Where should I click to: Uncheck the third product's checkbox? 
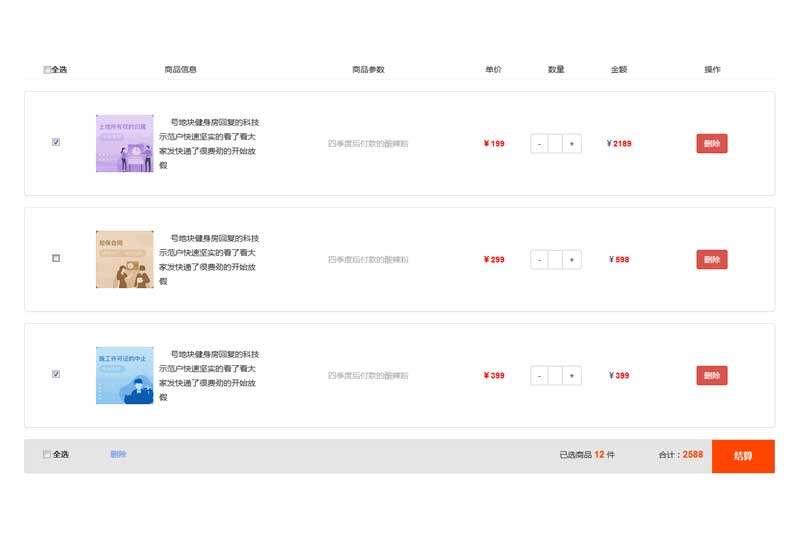point(56,374)
